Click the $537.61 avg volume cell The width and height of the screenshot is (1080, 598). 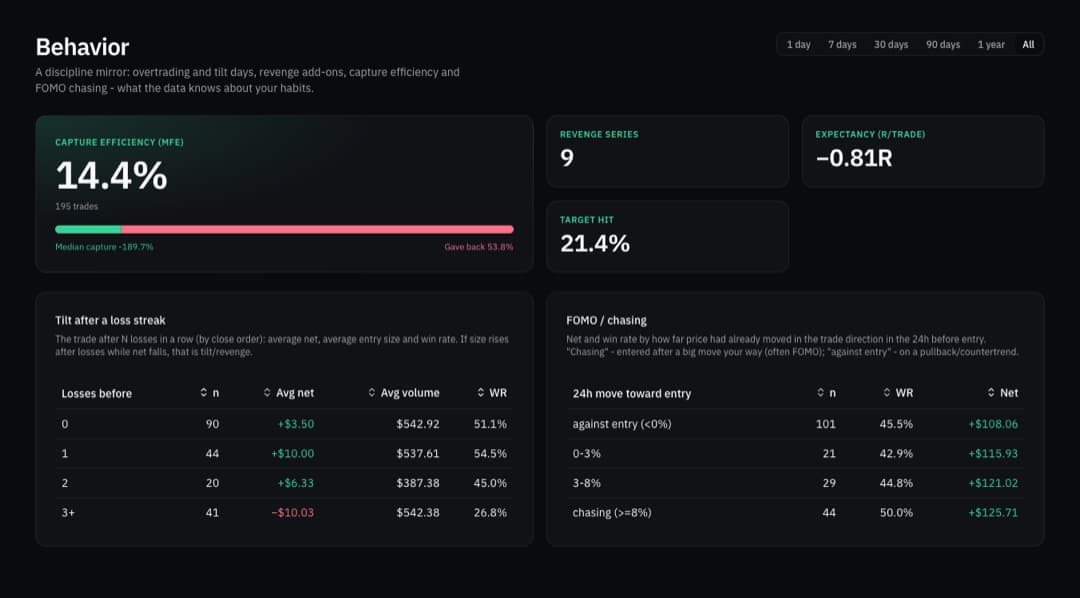[x=417, y=453]
